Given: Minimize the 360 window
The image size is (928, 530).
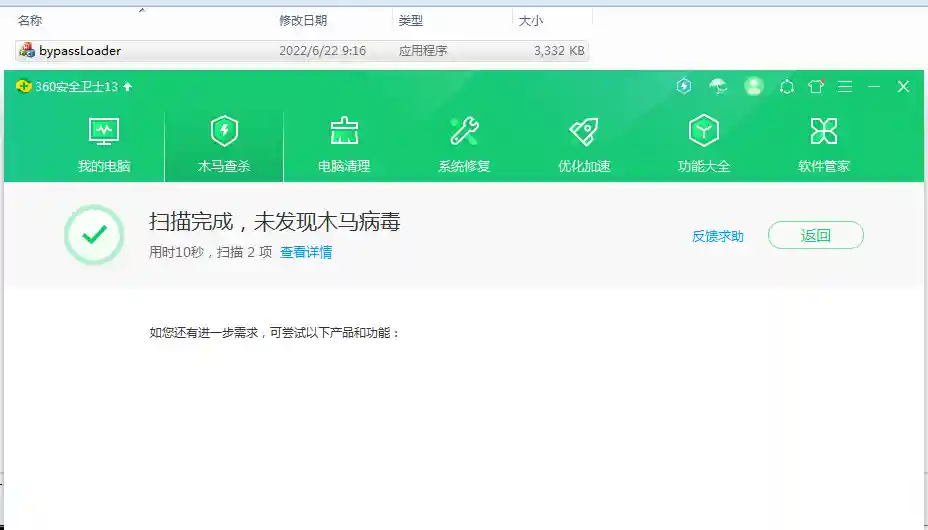Looking at the screenshot, I should 874,87.
